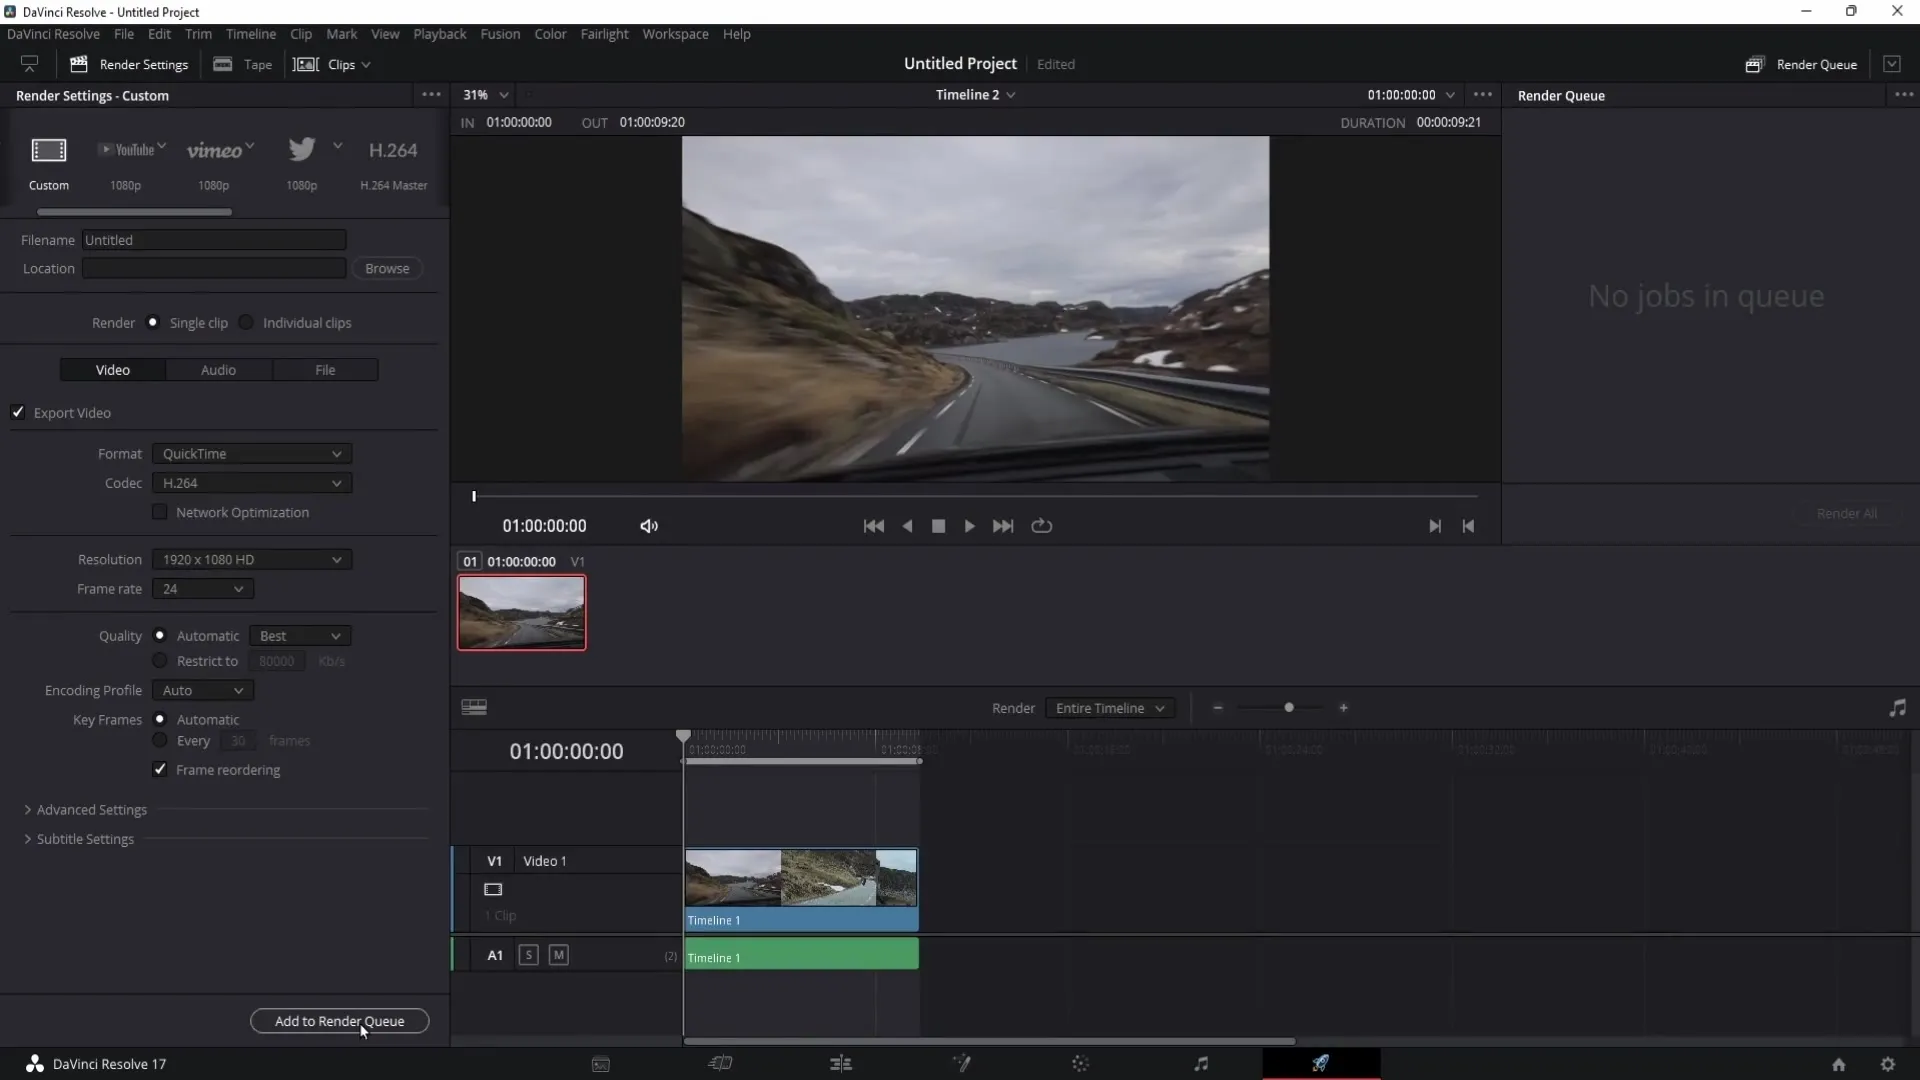
Task: Jump to last frame in viewer
Action: tap(1003, 526)
